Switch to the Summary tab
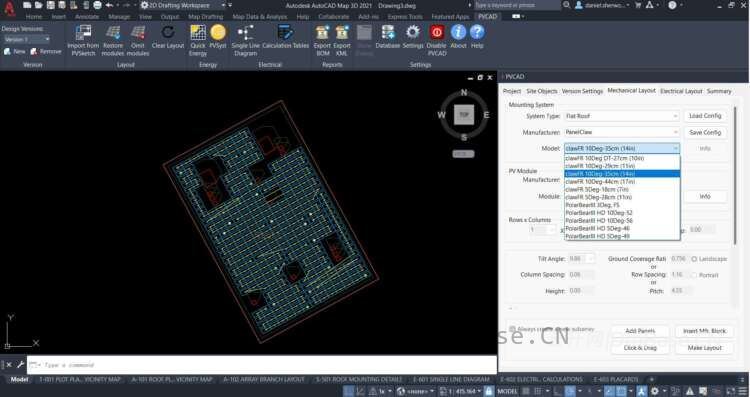 pos(719,91)
